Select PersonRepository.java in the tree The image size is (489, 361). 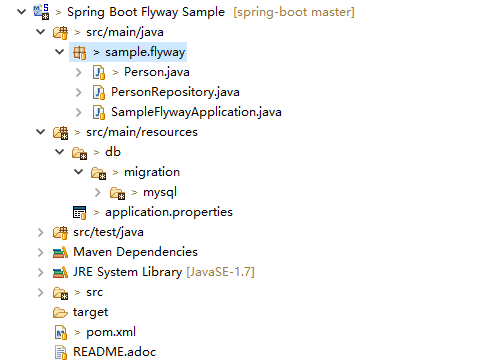(x=175, y=92)
